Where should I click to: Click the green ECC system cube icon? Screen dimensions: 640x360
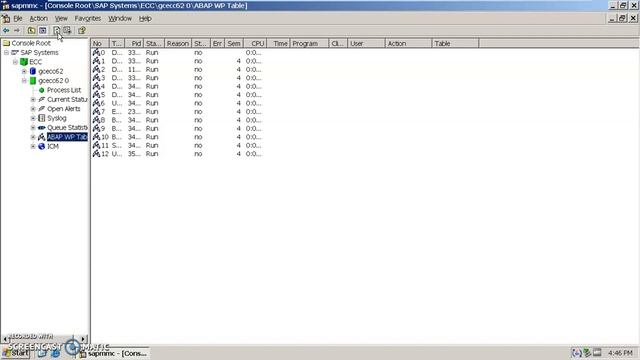click(24, 62)
